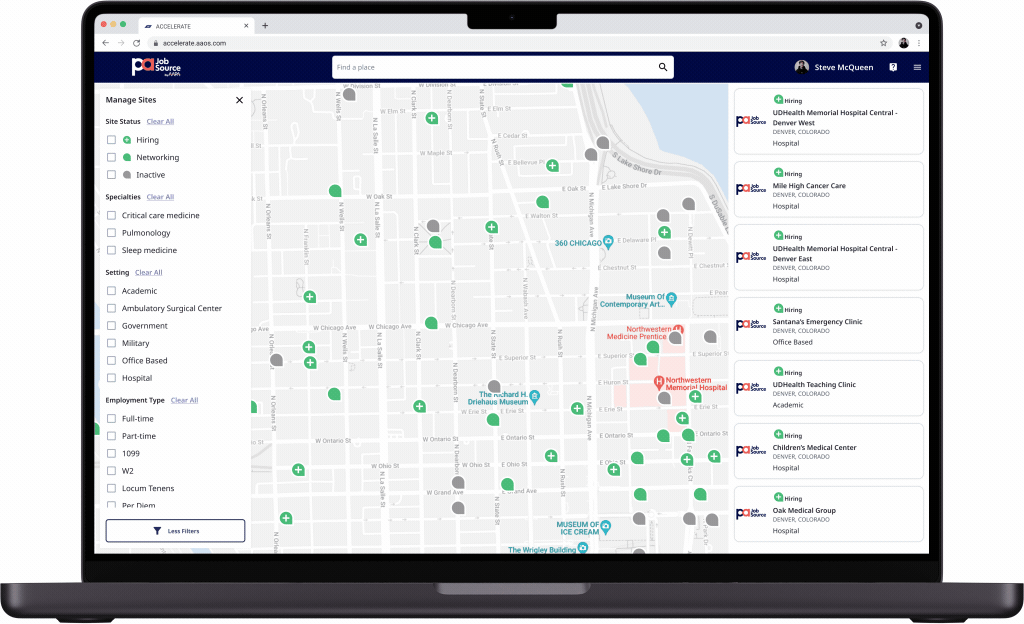Click the browser back arrow
Viewport: 1024px width, 624px height.
106,43
